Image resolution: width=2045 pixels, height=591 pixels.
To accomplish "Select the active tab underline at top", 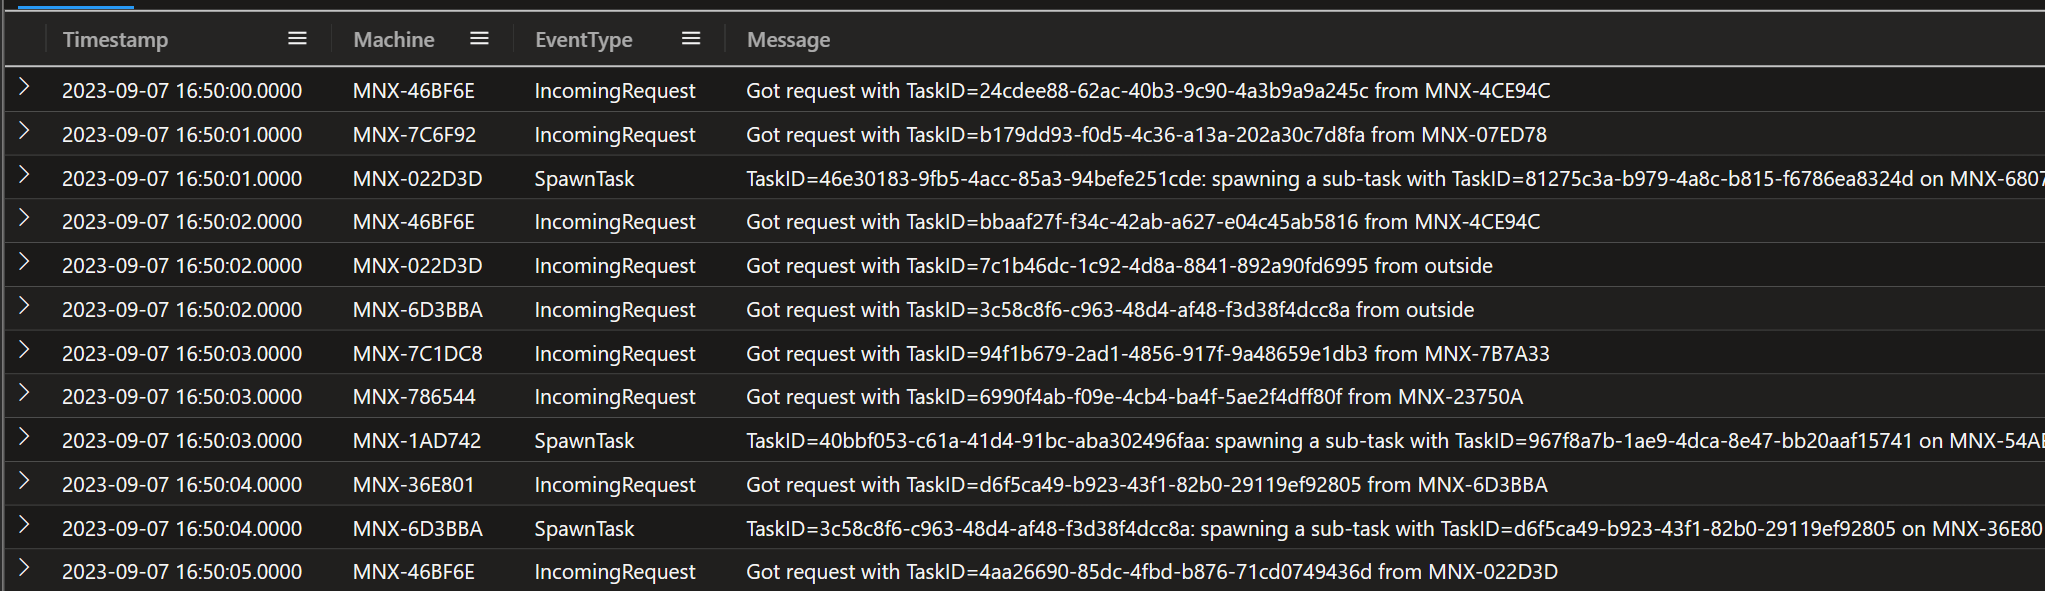I will coord(76,6).
